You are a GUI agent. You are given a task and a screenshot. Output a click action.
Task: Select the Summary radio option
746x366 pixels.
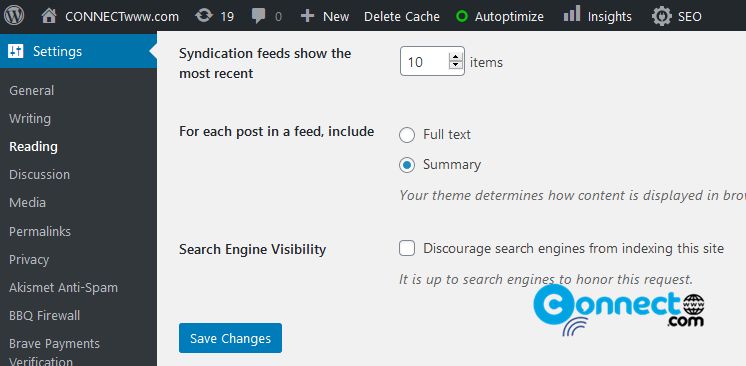tap(407, 165)
